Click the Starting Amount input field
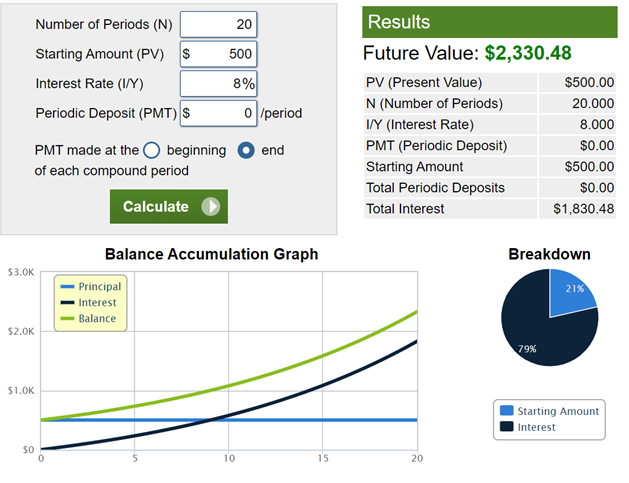The image size is (629, 483). 219,54
